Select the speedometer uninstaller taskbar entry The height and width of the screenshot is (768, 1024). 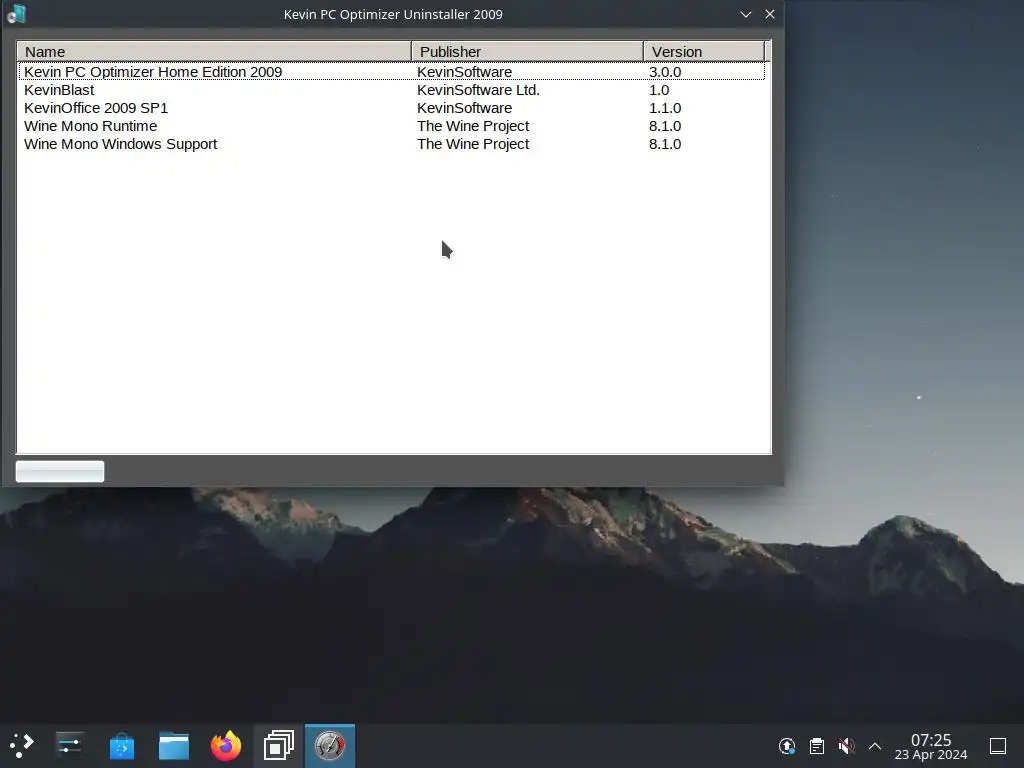tap(330, 746)
